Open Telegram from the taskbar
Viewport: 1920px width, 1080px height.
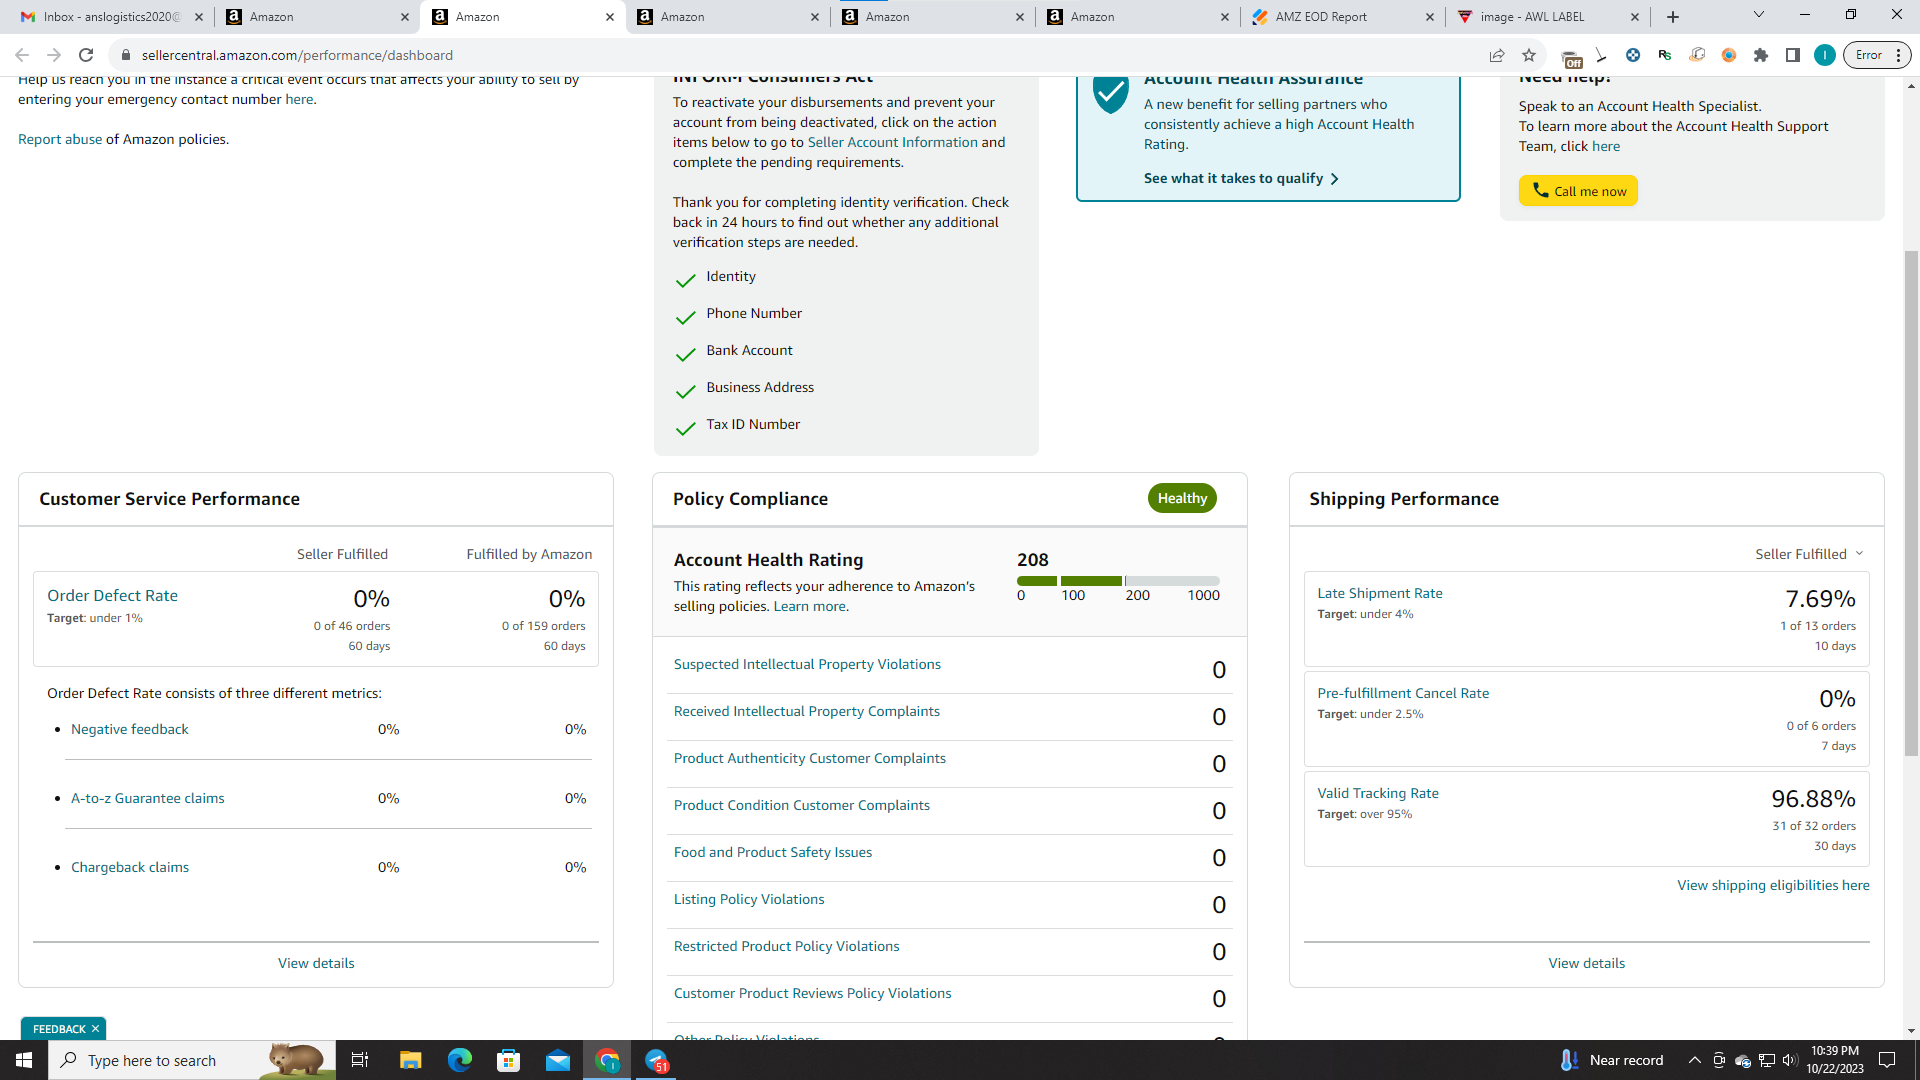657,1060
